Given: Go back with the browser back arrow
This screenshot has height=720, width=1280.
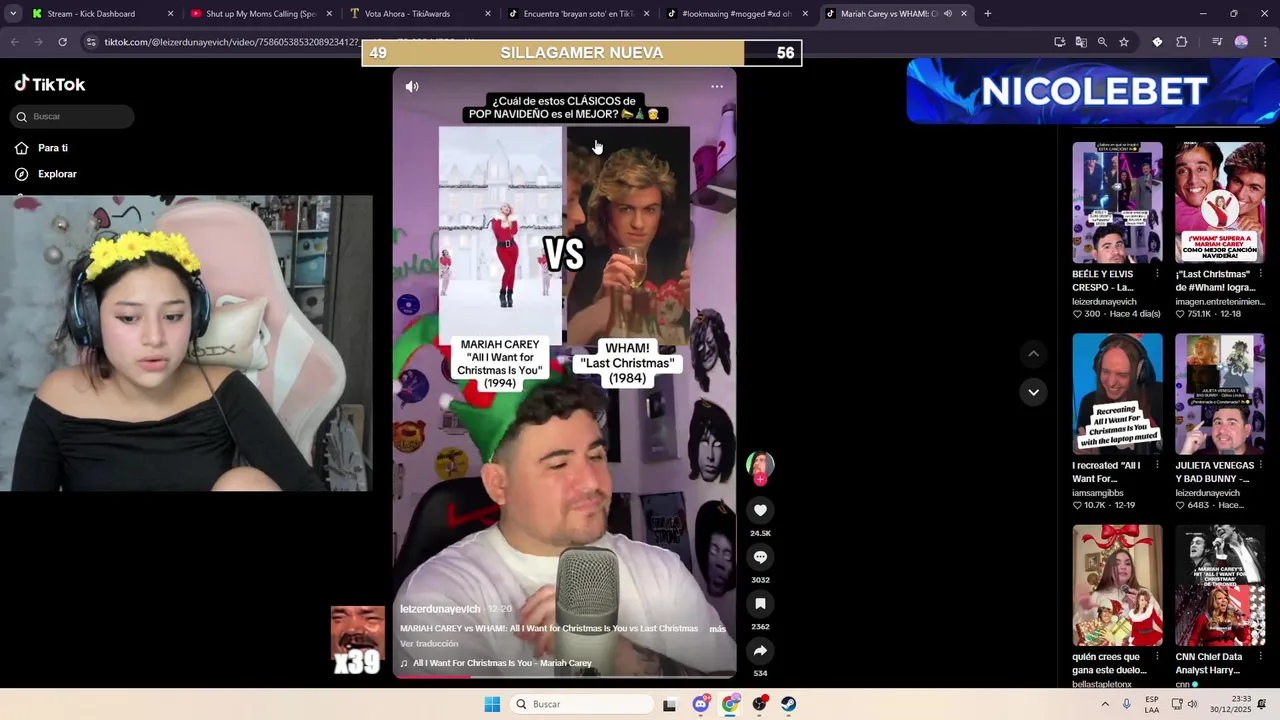Looking at the screenshot, I should pos(15,42).
